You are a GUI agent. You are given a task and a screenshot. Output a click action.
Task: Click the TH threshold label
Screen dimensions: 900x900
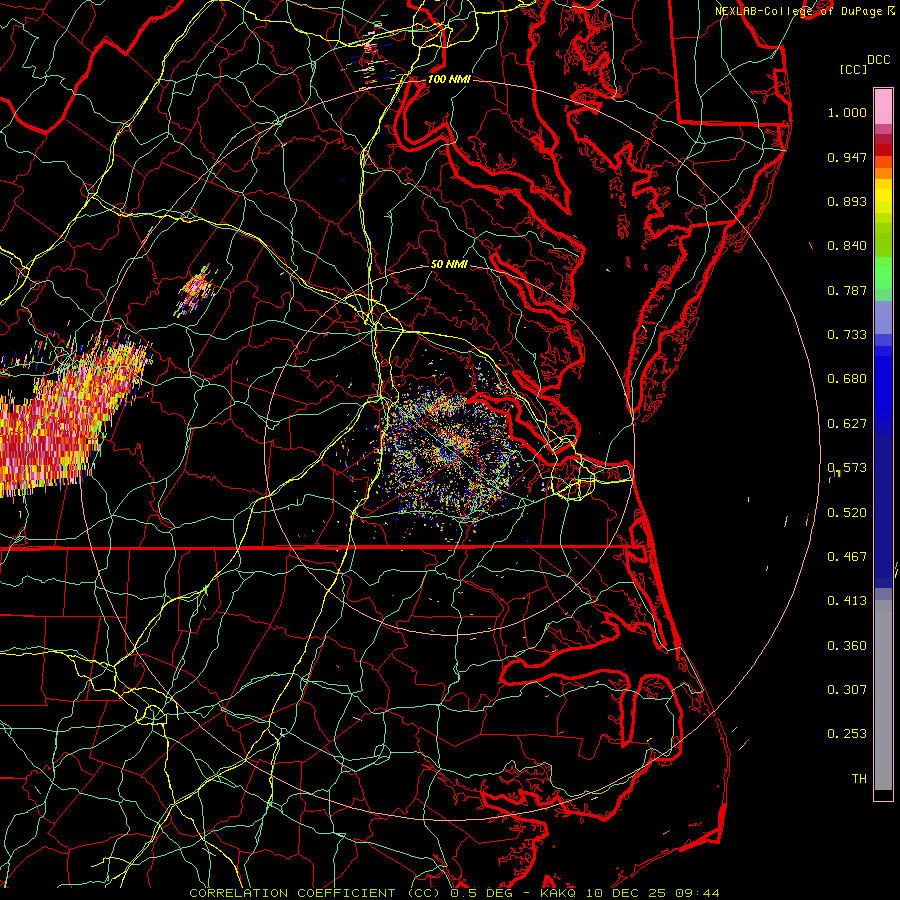click(859, 779)
